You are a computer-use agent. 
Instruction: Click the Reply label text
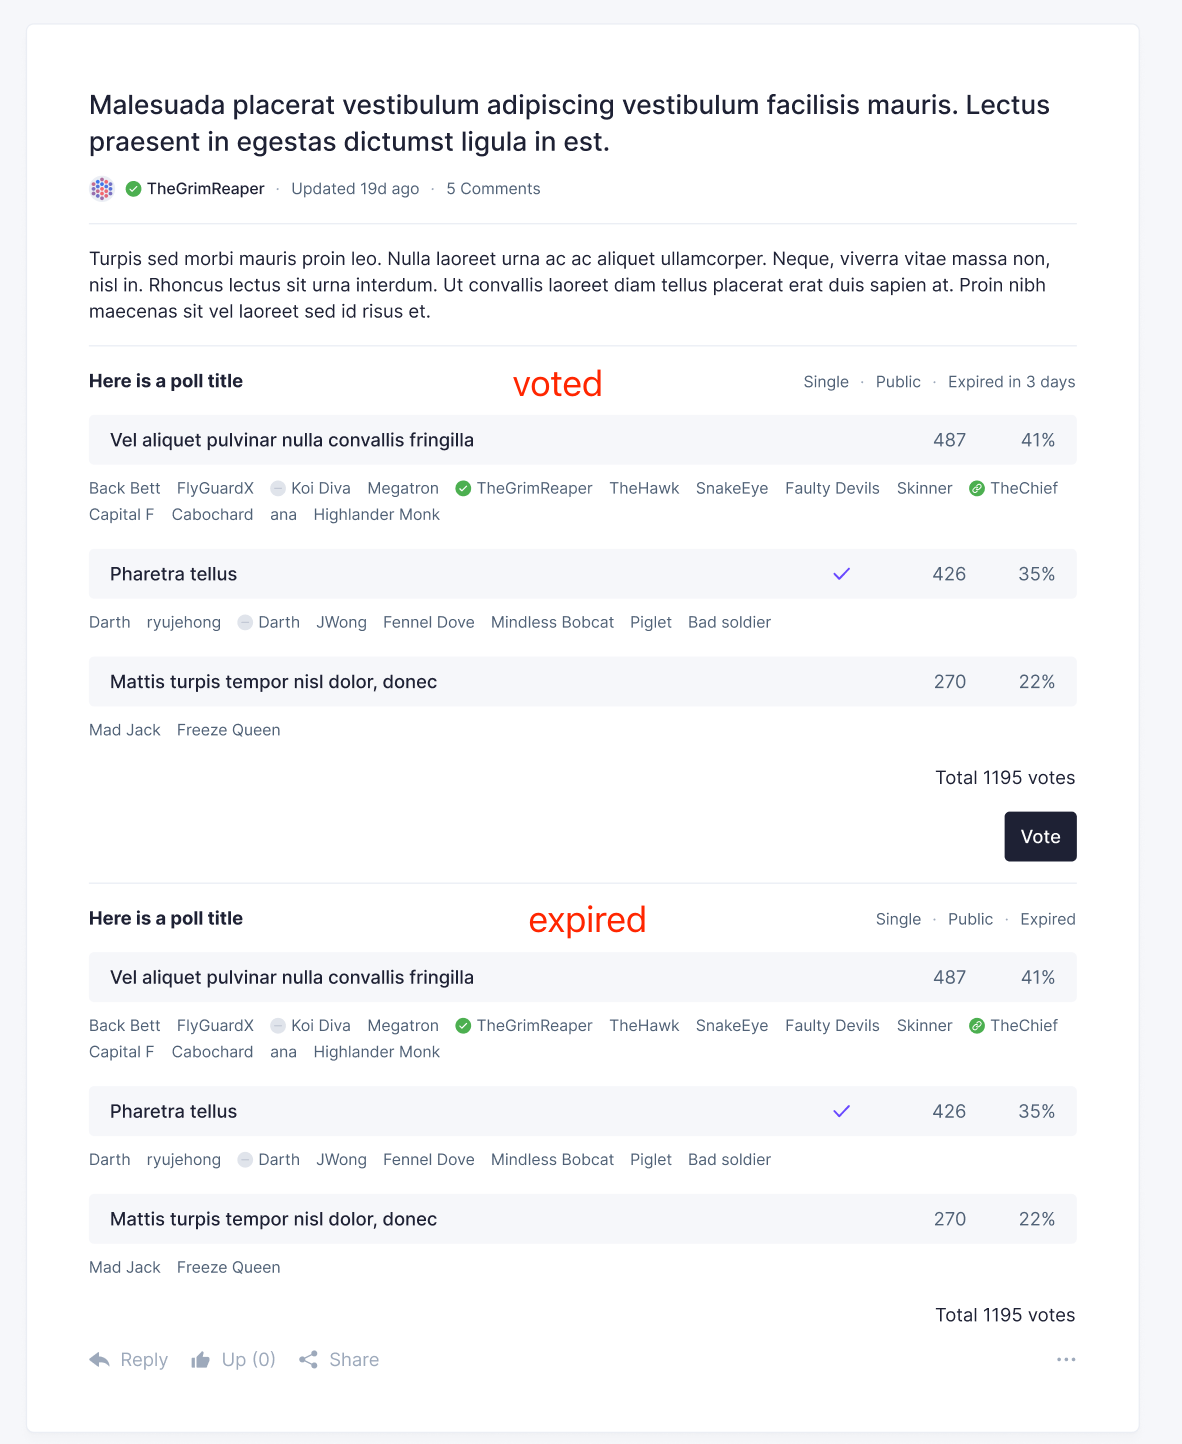click(144, 1360)
